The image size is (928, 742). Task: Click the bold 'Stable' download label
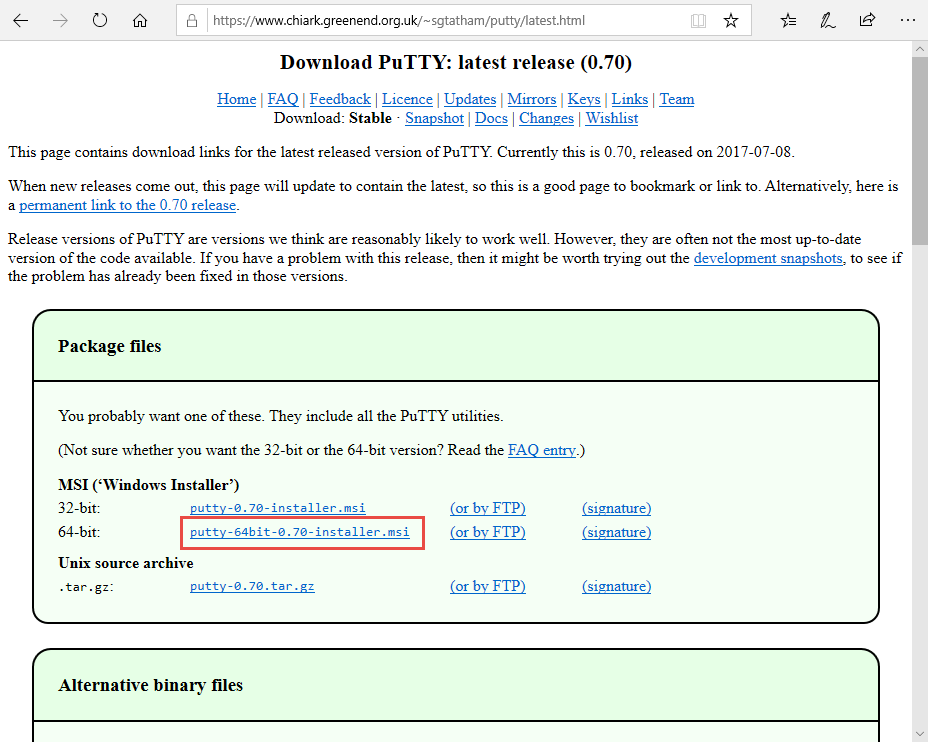[x=370, y=118]
